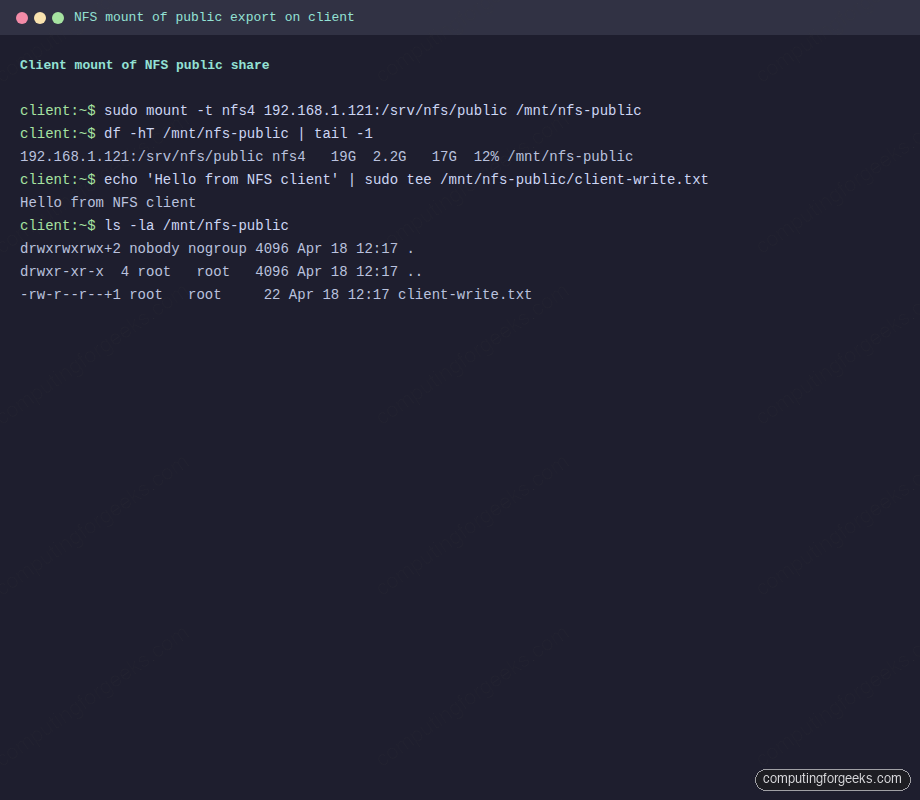Click the red close window control

[24, 17]
